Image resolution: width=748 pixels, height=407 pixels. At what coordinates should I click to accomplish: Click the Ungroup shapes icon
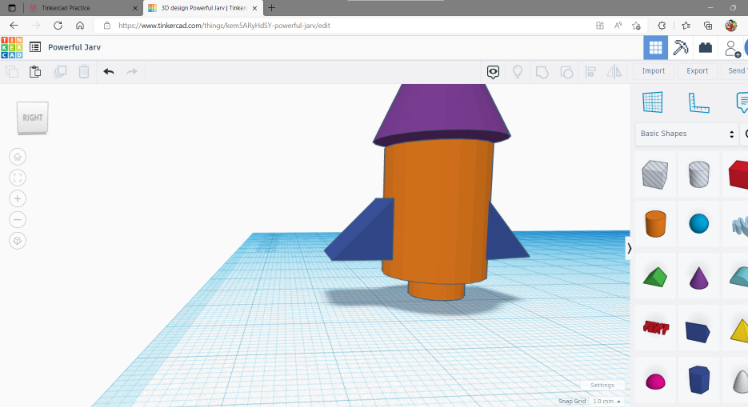pyautogui.click(x=566, y=72)
